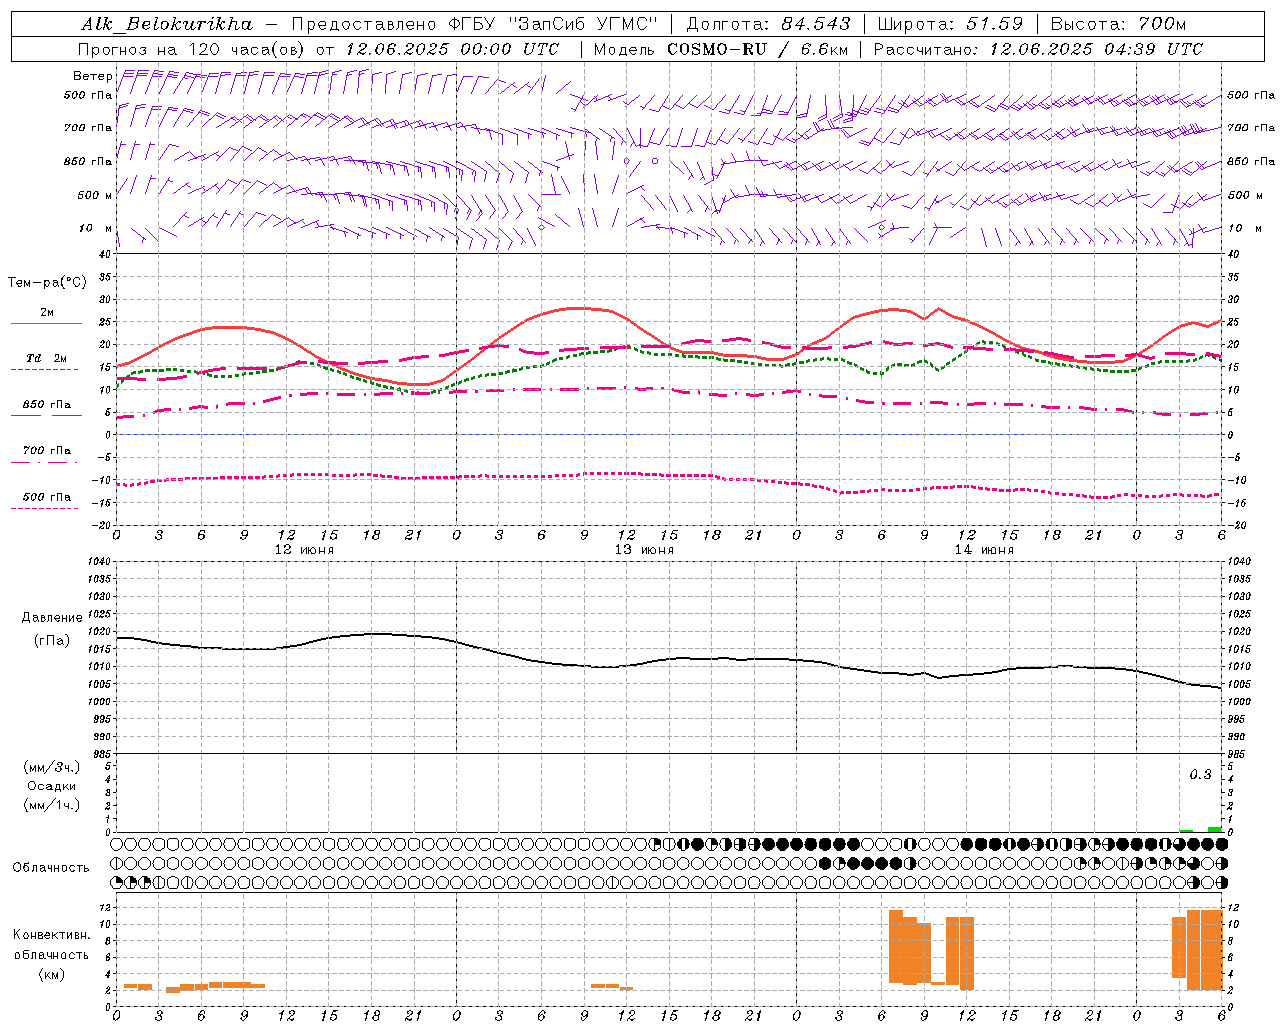Screen dimensions: 1280x1024
Task: Click the model label COSMO-RU / 6.6км
Action: point(758,49)
